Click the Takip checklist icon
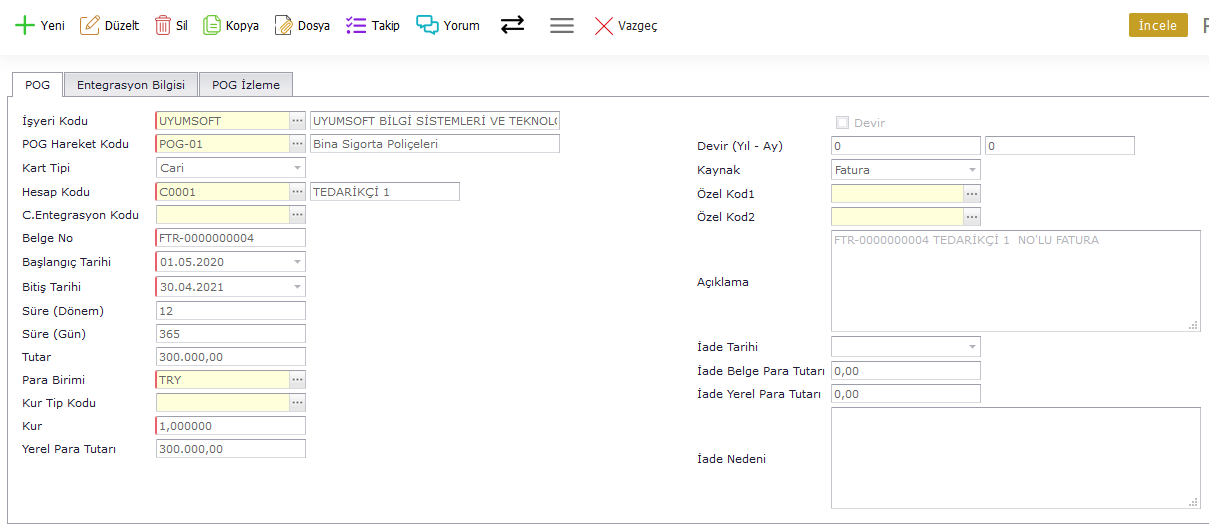 (x=356, y=26)
